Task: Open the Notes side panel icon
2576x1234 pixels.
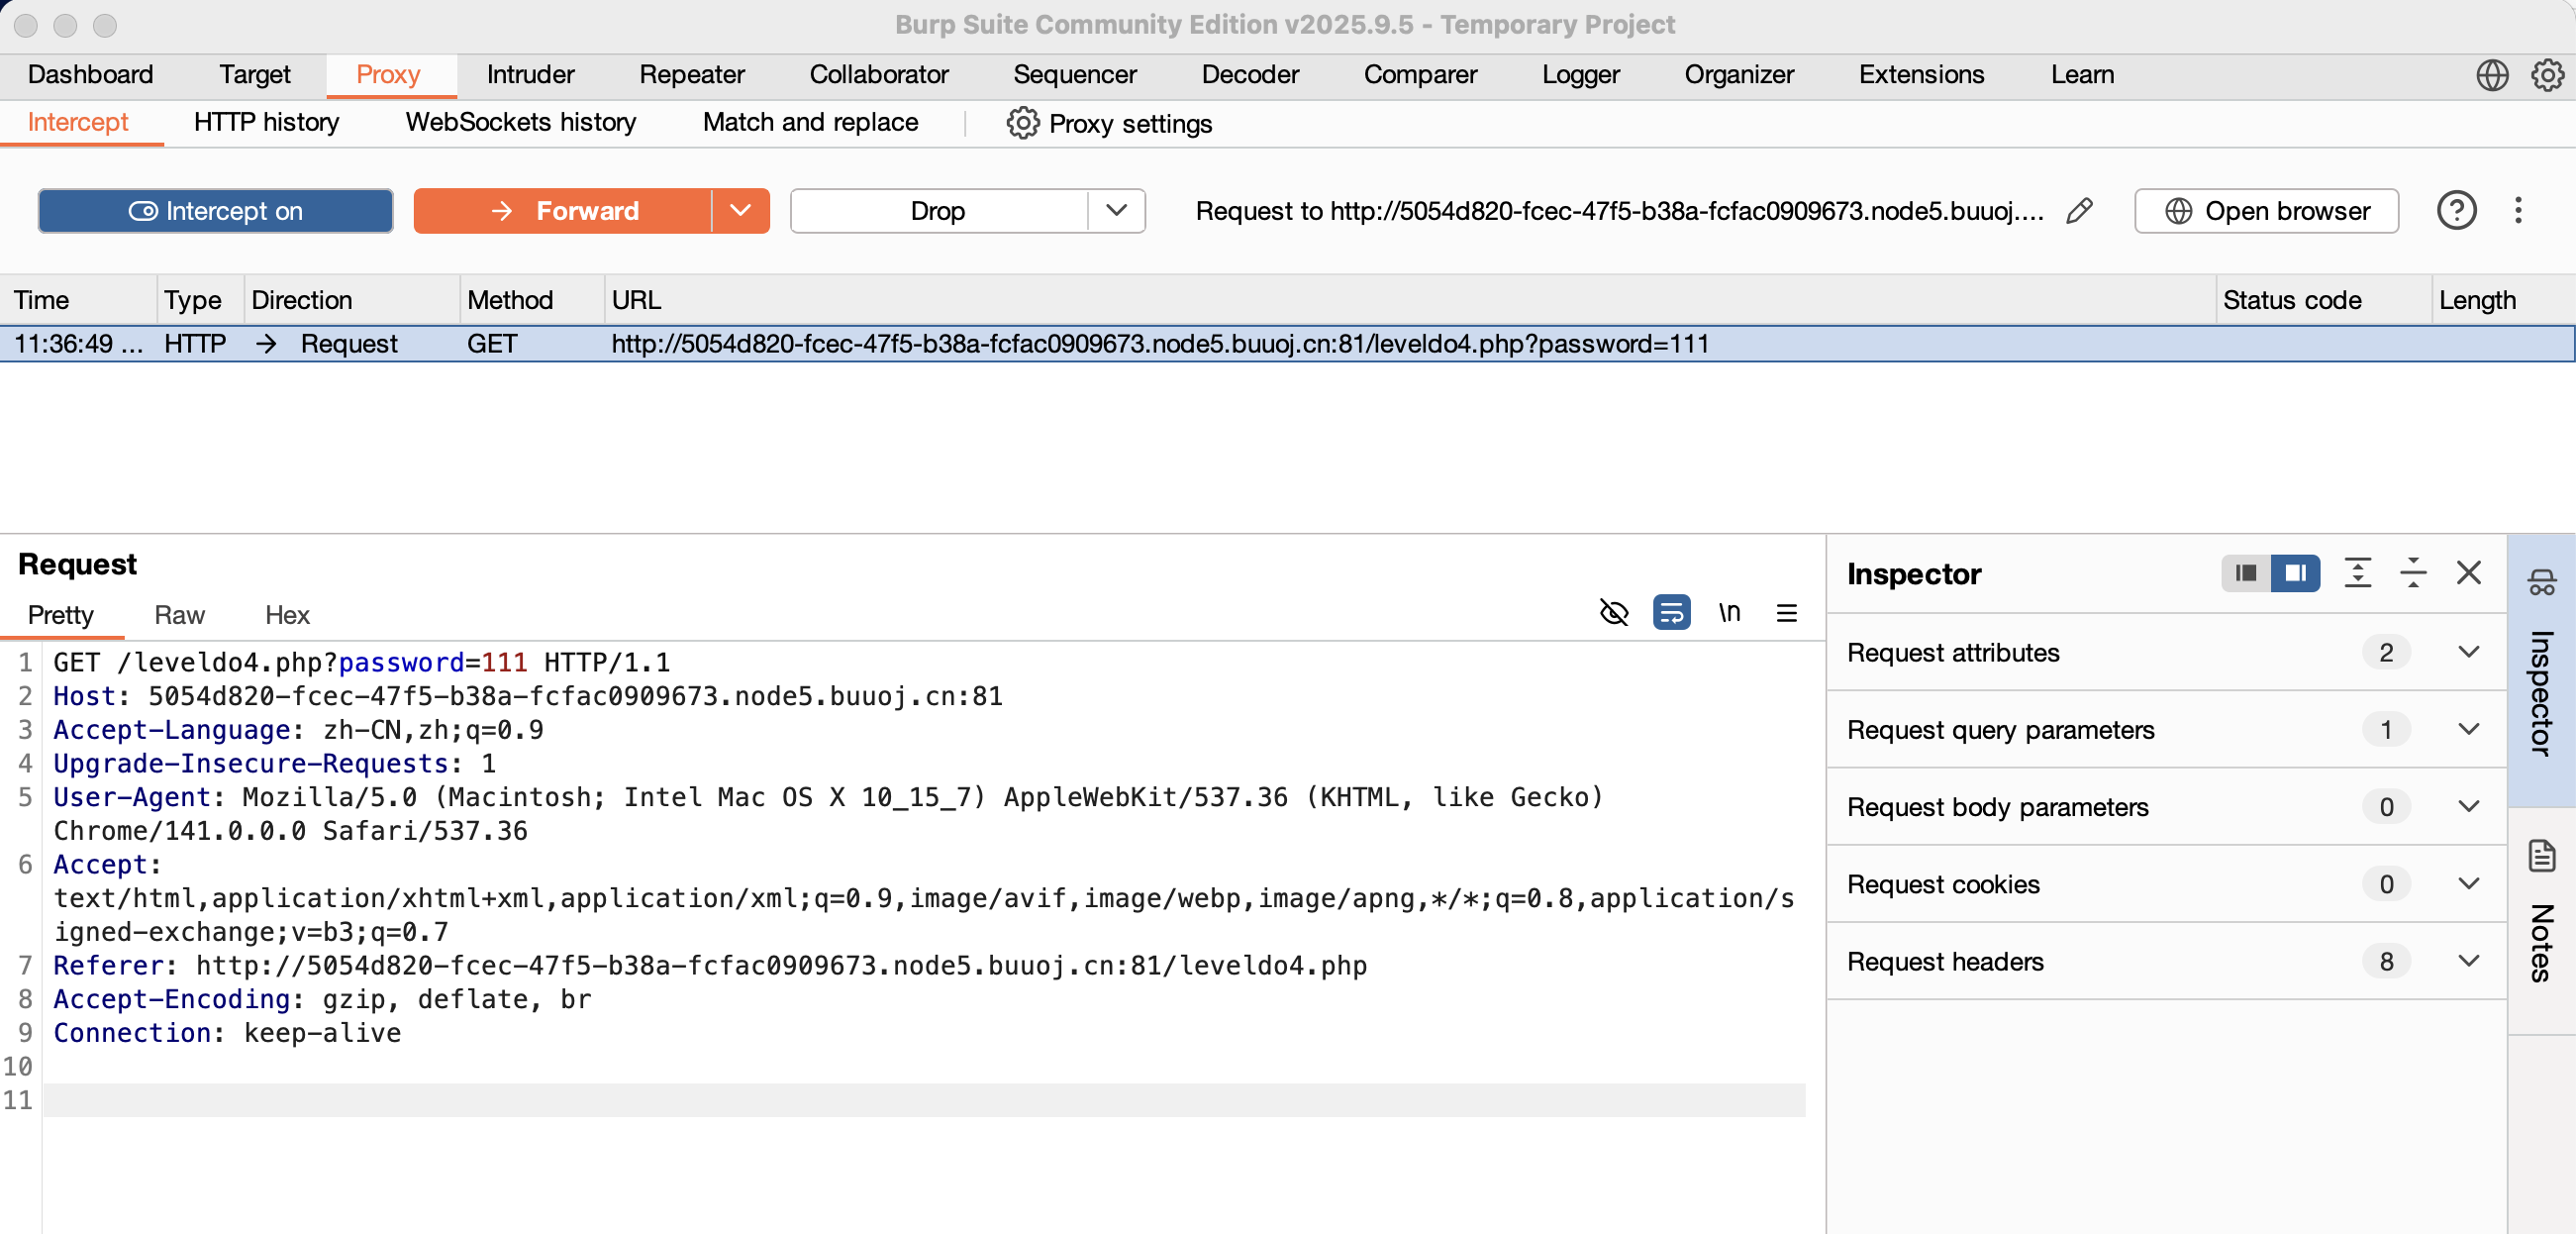Action: pyautogui.click(x=2541, y=857)
